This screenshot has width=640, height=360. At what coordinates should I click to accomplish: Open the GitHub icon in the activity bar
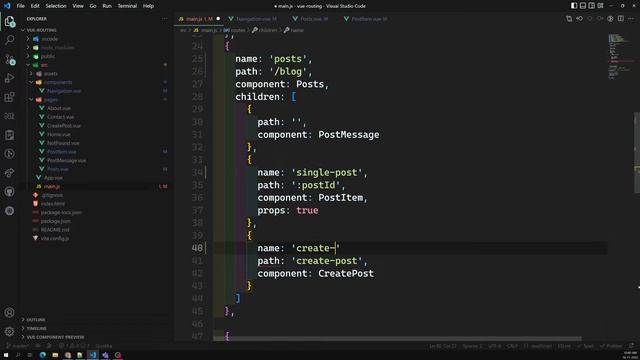(9, 192)
